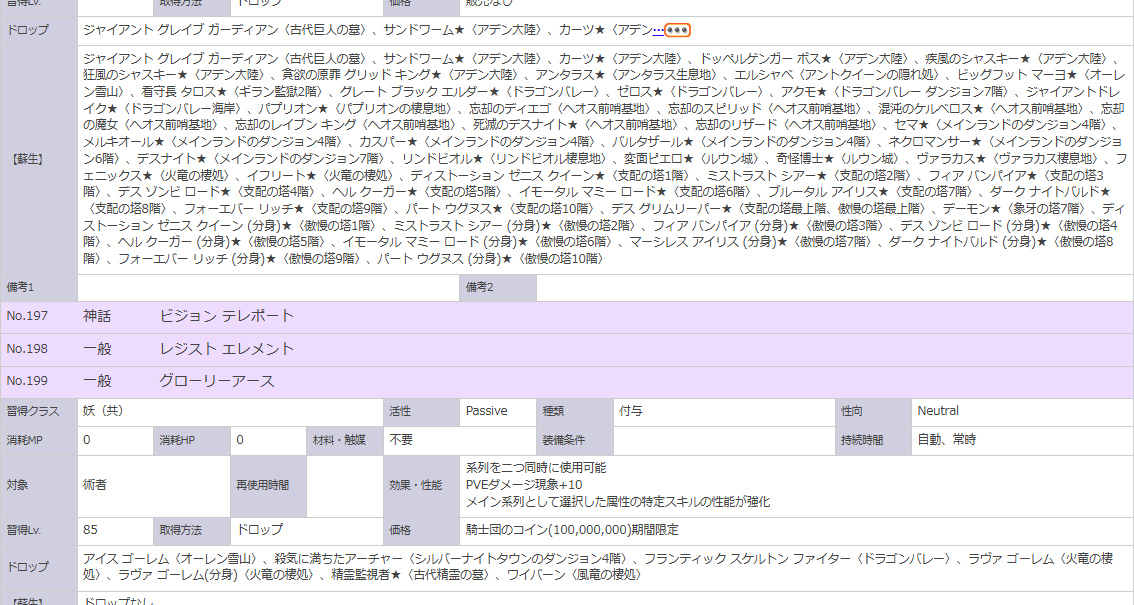Viewport: 1134px width, 605px height.
Task: Click the 材料・触媒 header cell
Action: pyautogui.click(x=344, y=440)
